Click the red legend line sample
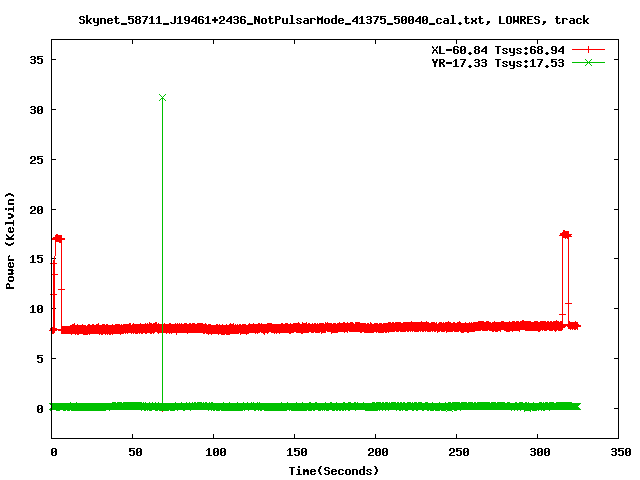 click(x=588, y=50)
